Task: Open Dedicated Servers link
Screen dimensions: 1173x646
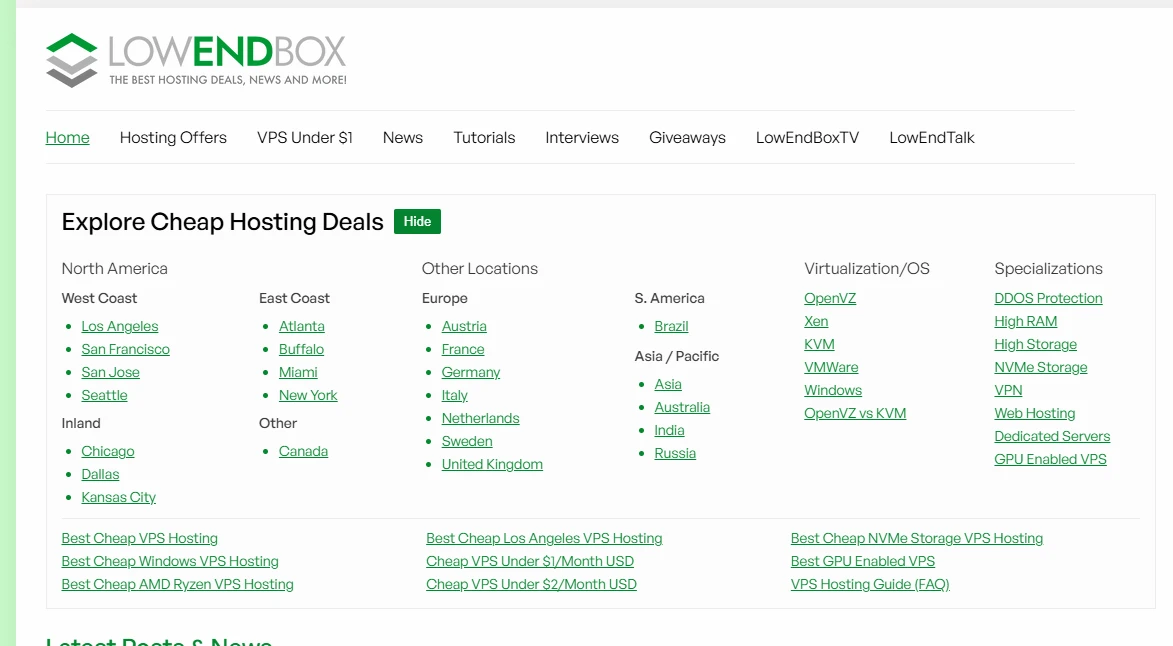Action: tap(1052, 437)
